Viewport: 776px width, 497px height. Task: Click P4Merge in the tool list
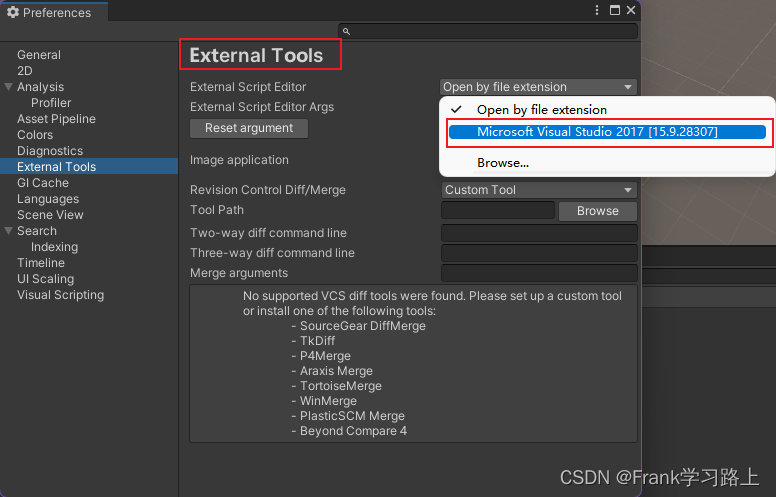(325, 356)
